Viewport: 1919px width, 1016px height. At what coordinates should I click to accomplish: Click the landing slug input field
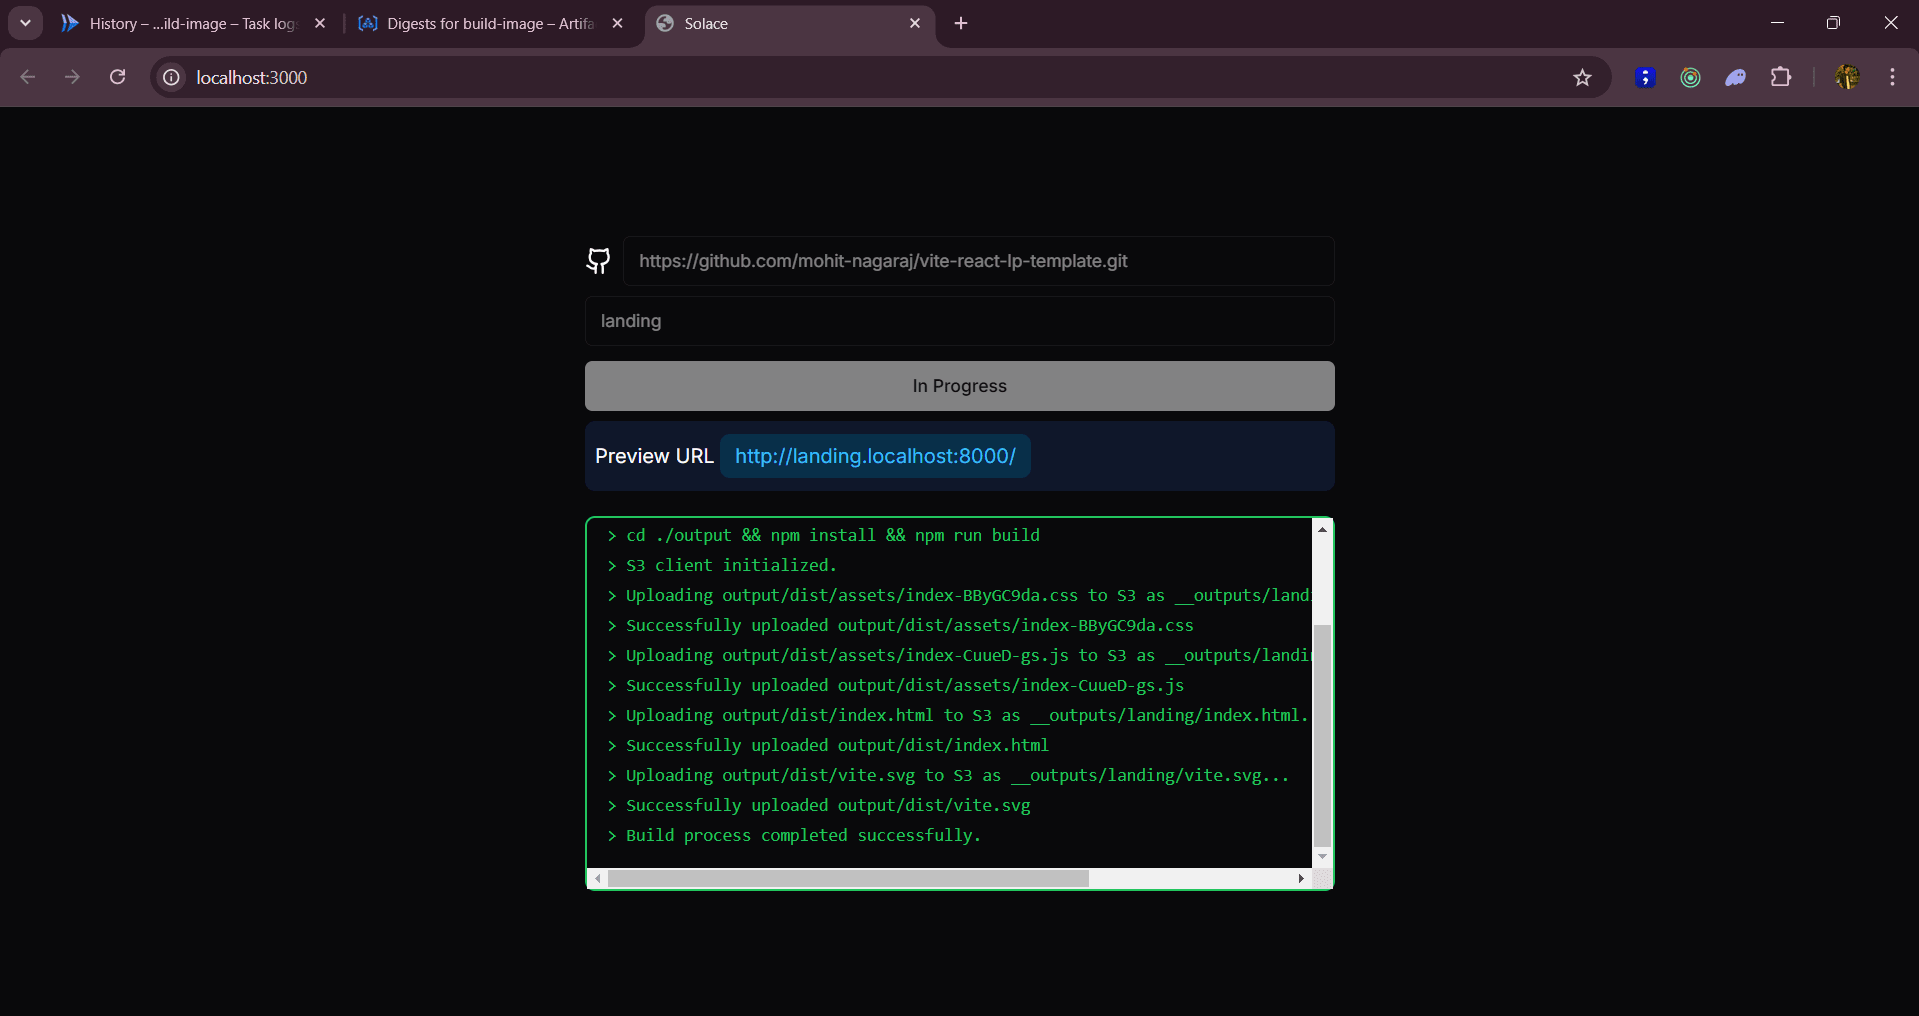coord(959,321)
